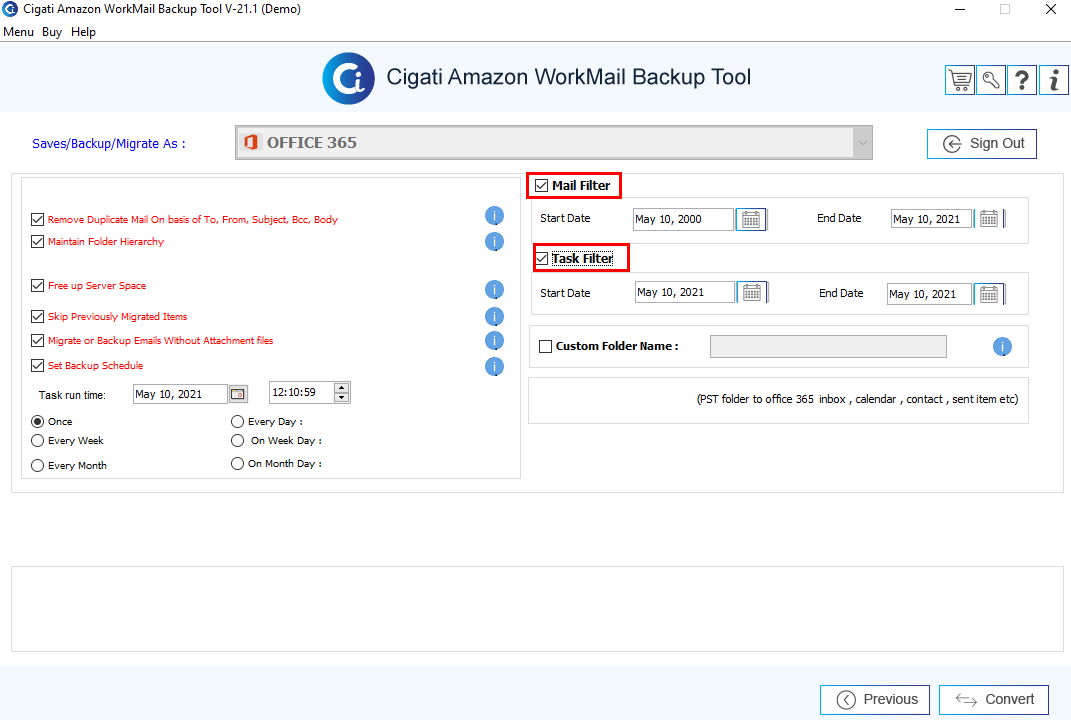Click the Custom Folder Name text field

828,346
